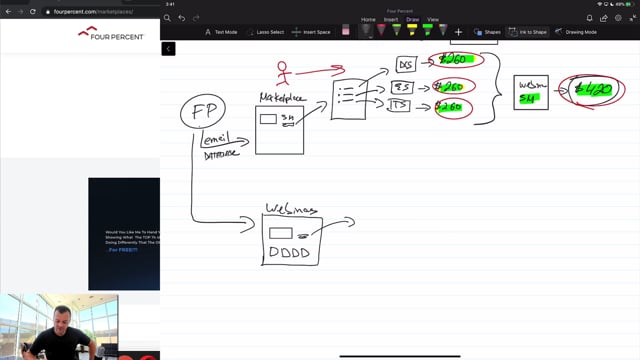640x360 pixels.
Task: Undo the last ink stroke
Action: point(182,18)
